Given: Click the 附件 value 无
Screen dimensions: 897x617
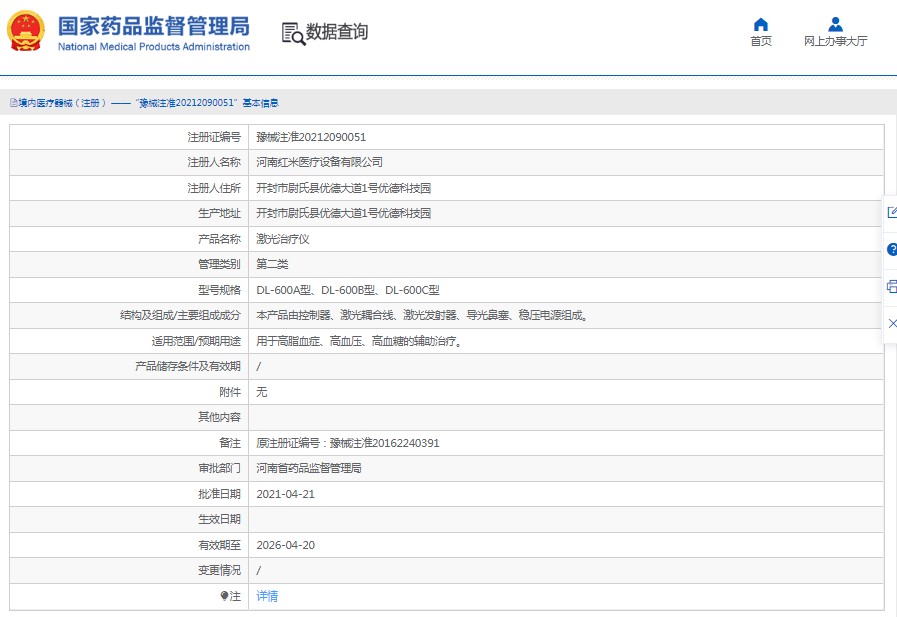Looking at the screenshot, I should pyautogui.click(x=261, y=392).
